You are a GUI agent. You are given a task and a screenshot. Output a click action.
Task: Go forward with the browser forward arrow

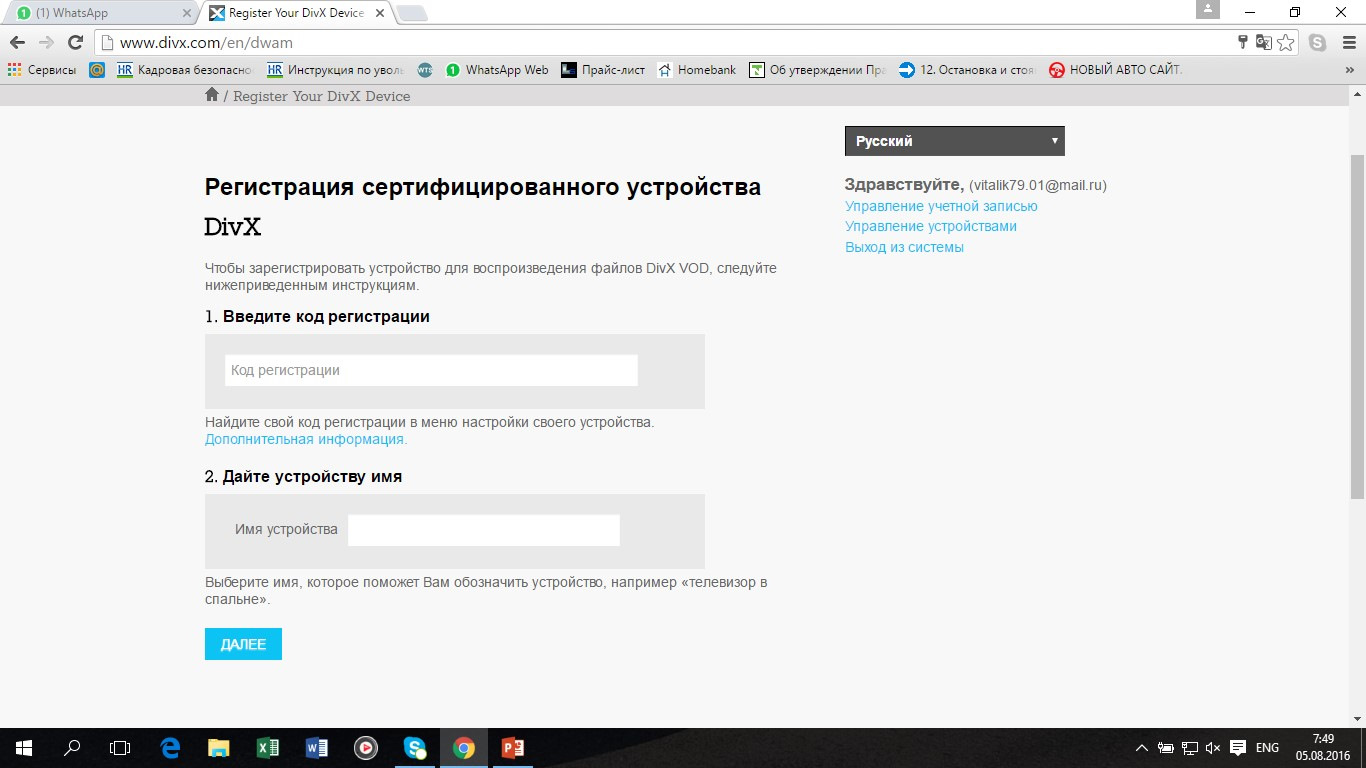pyautogui.click(x=46, y=42)
